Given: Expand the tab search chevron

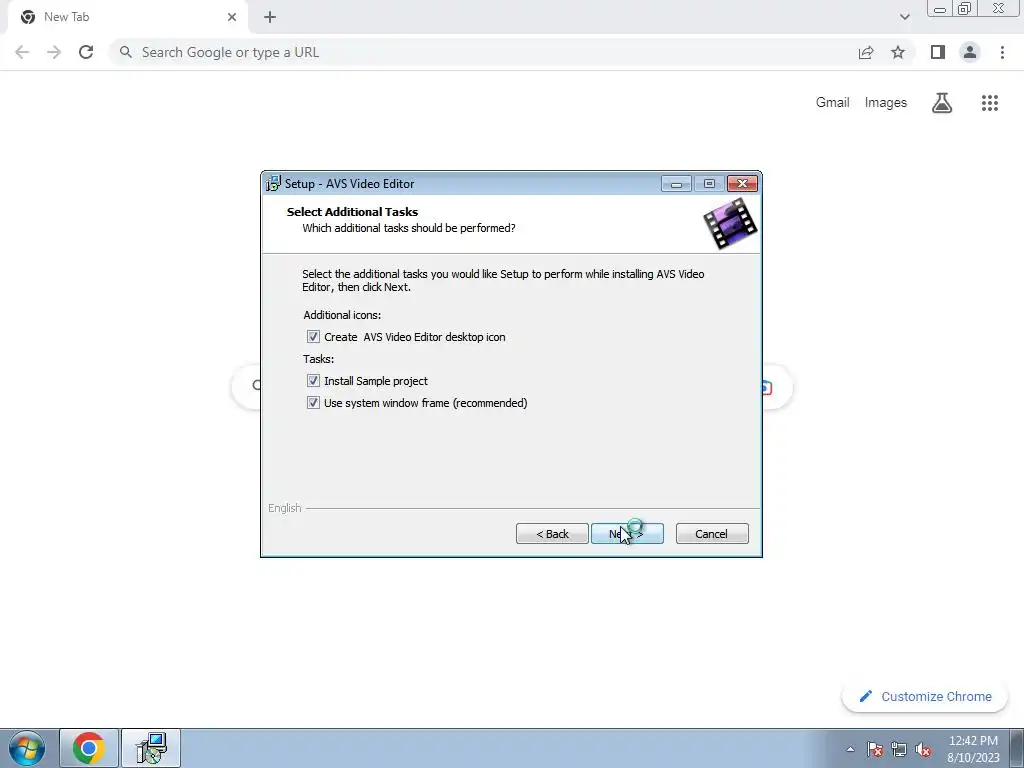Looking at the screenshot, I should click(904, 17).
